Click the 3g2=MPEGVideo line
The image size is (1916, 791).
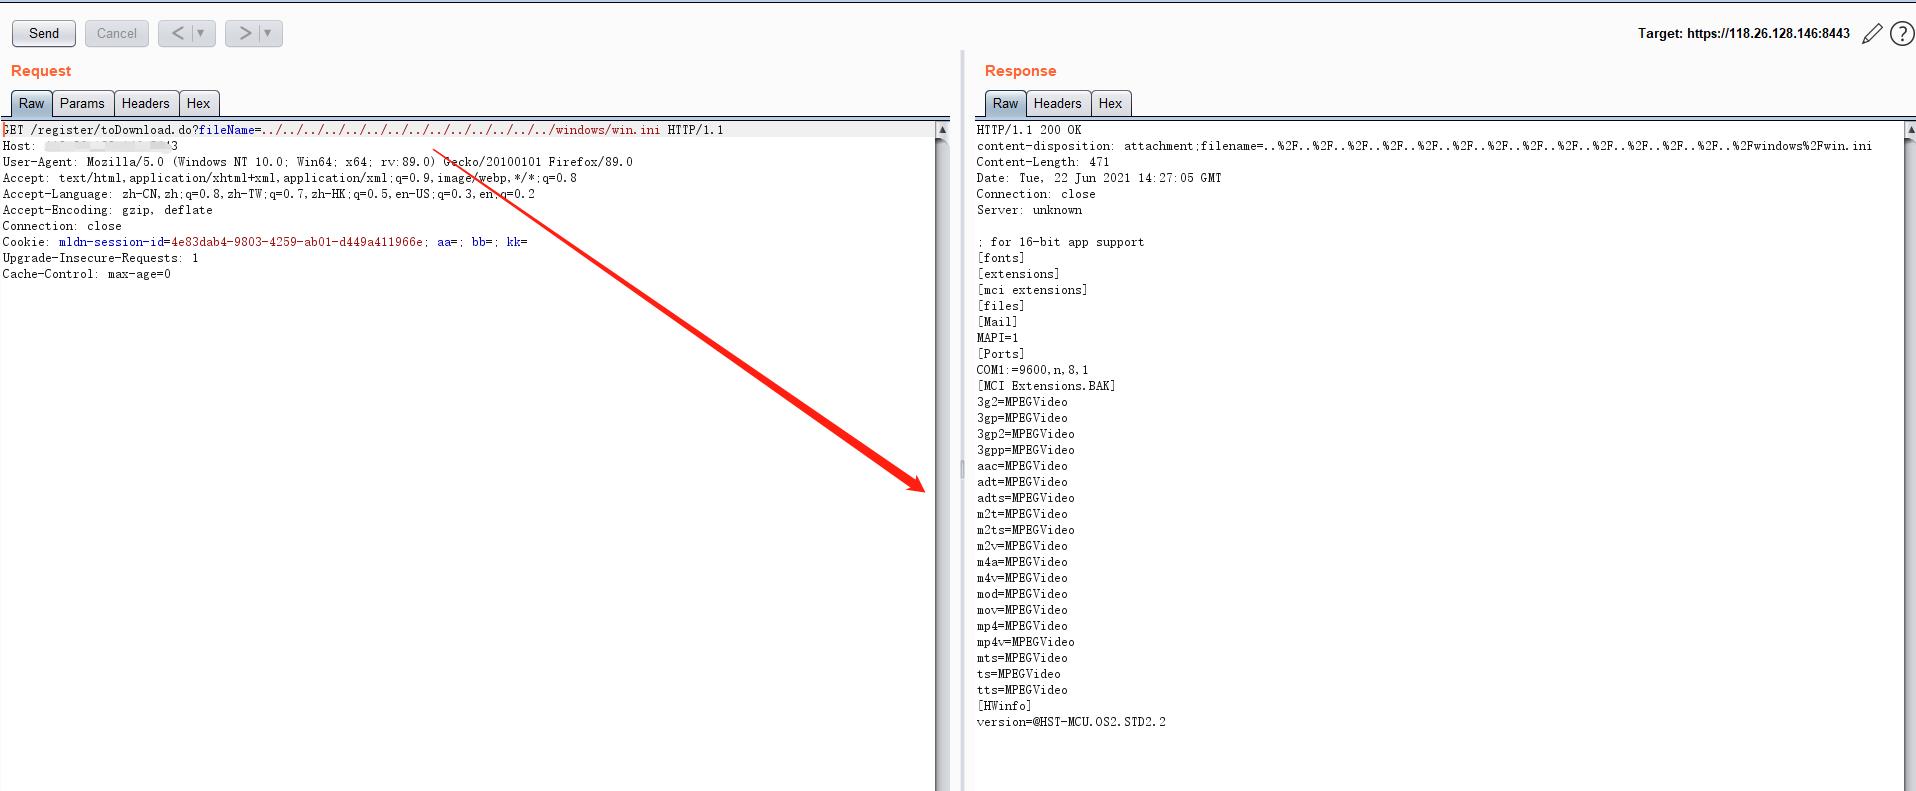coord(1022,402)
